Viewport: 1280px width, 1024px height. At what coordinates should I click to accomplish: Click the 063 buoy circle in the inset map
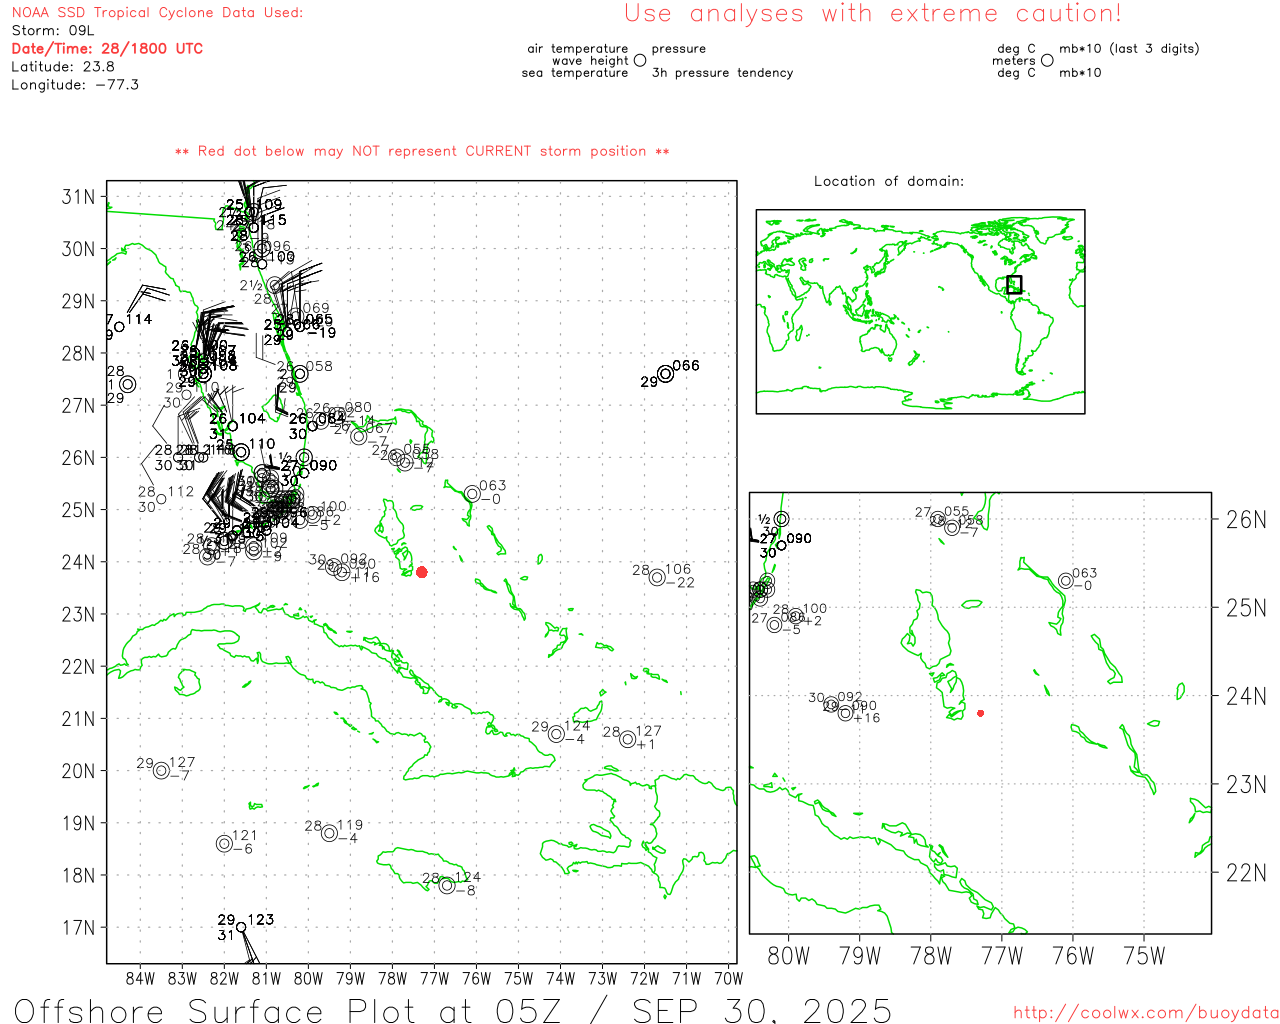click(1066, 581)
